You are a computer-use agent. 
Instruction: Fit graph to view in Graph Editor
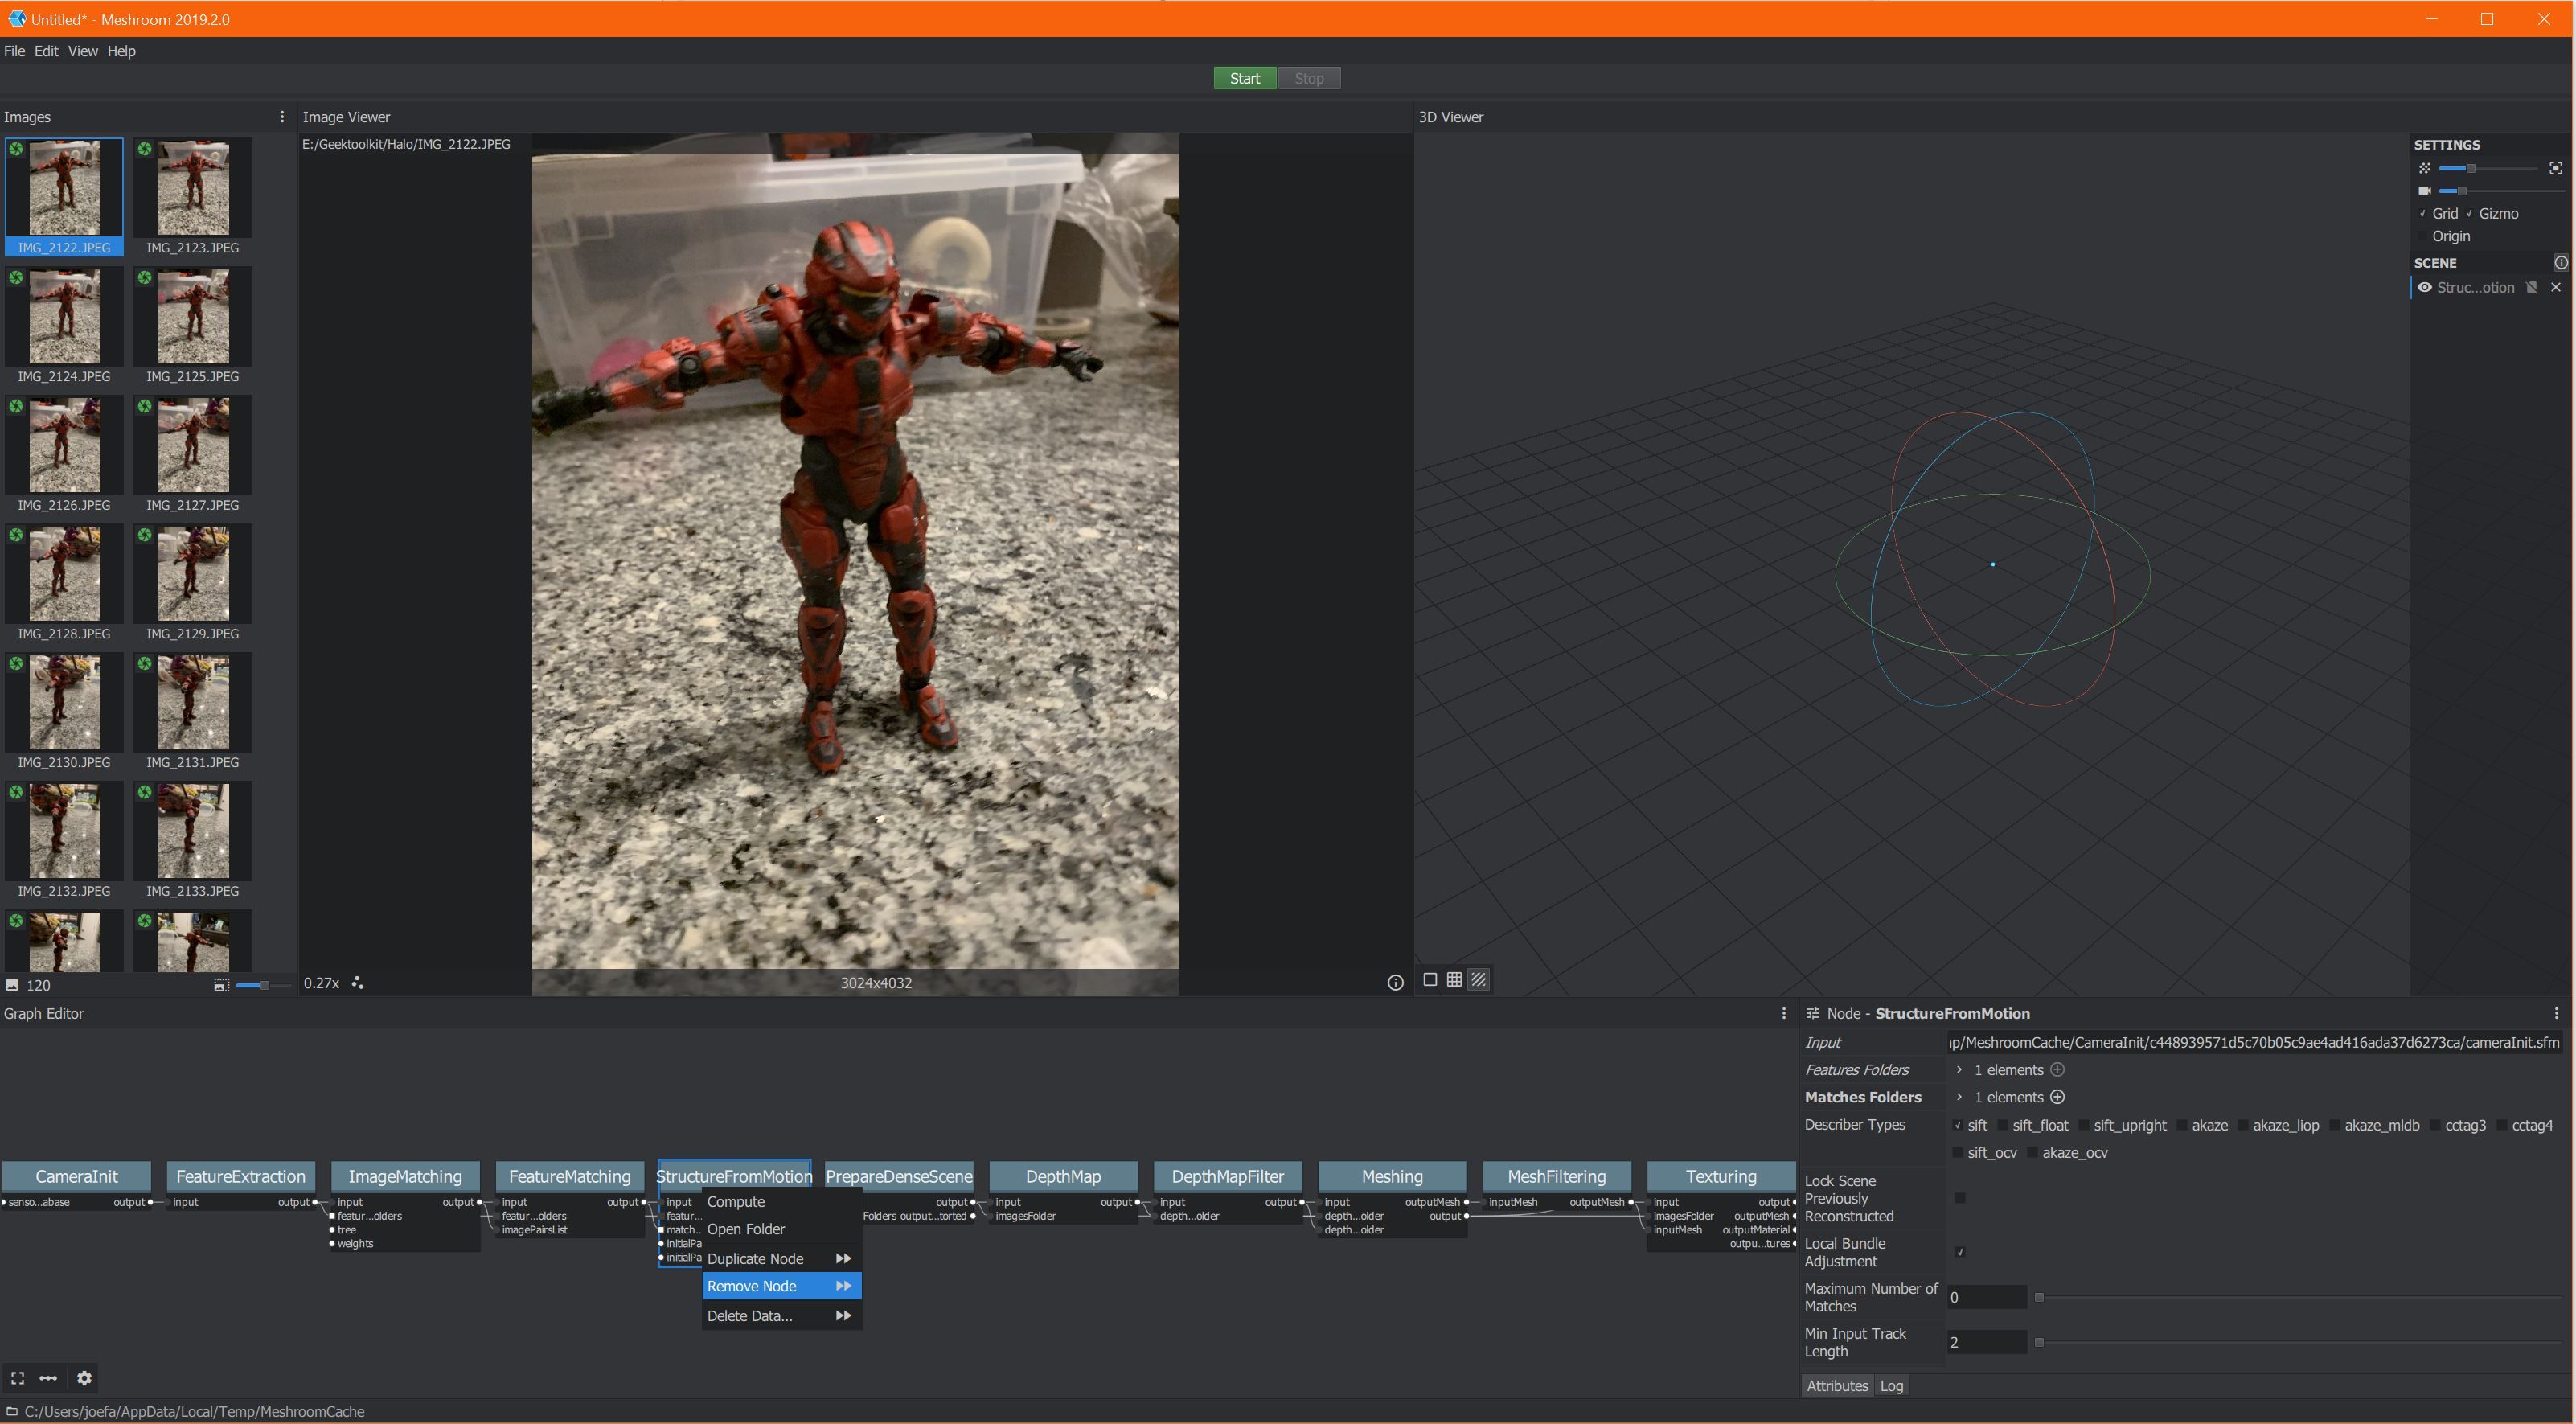click(17, 1378)
